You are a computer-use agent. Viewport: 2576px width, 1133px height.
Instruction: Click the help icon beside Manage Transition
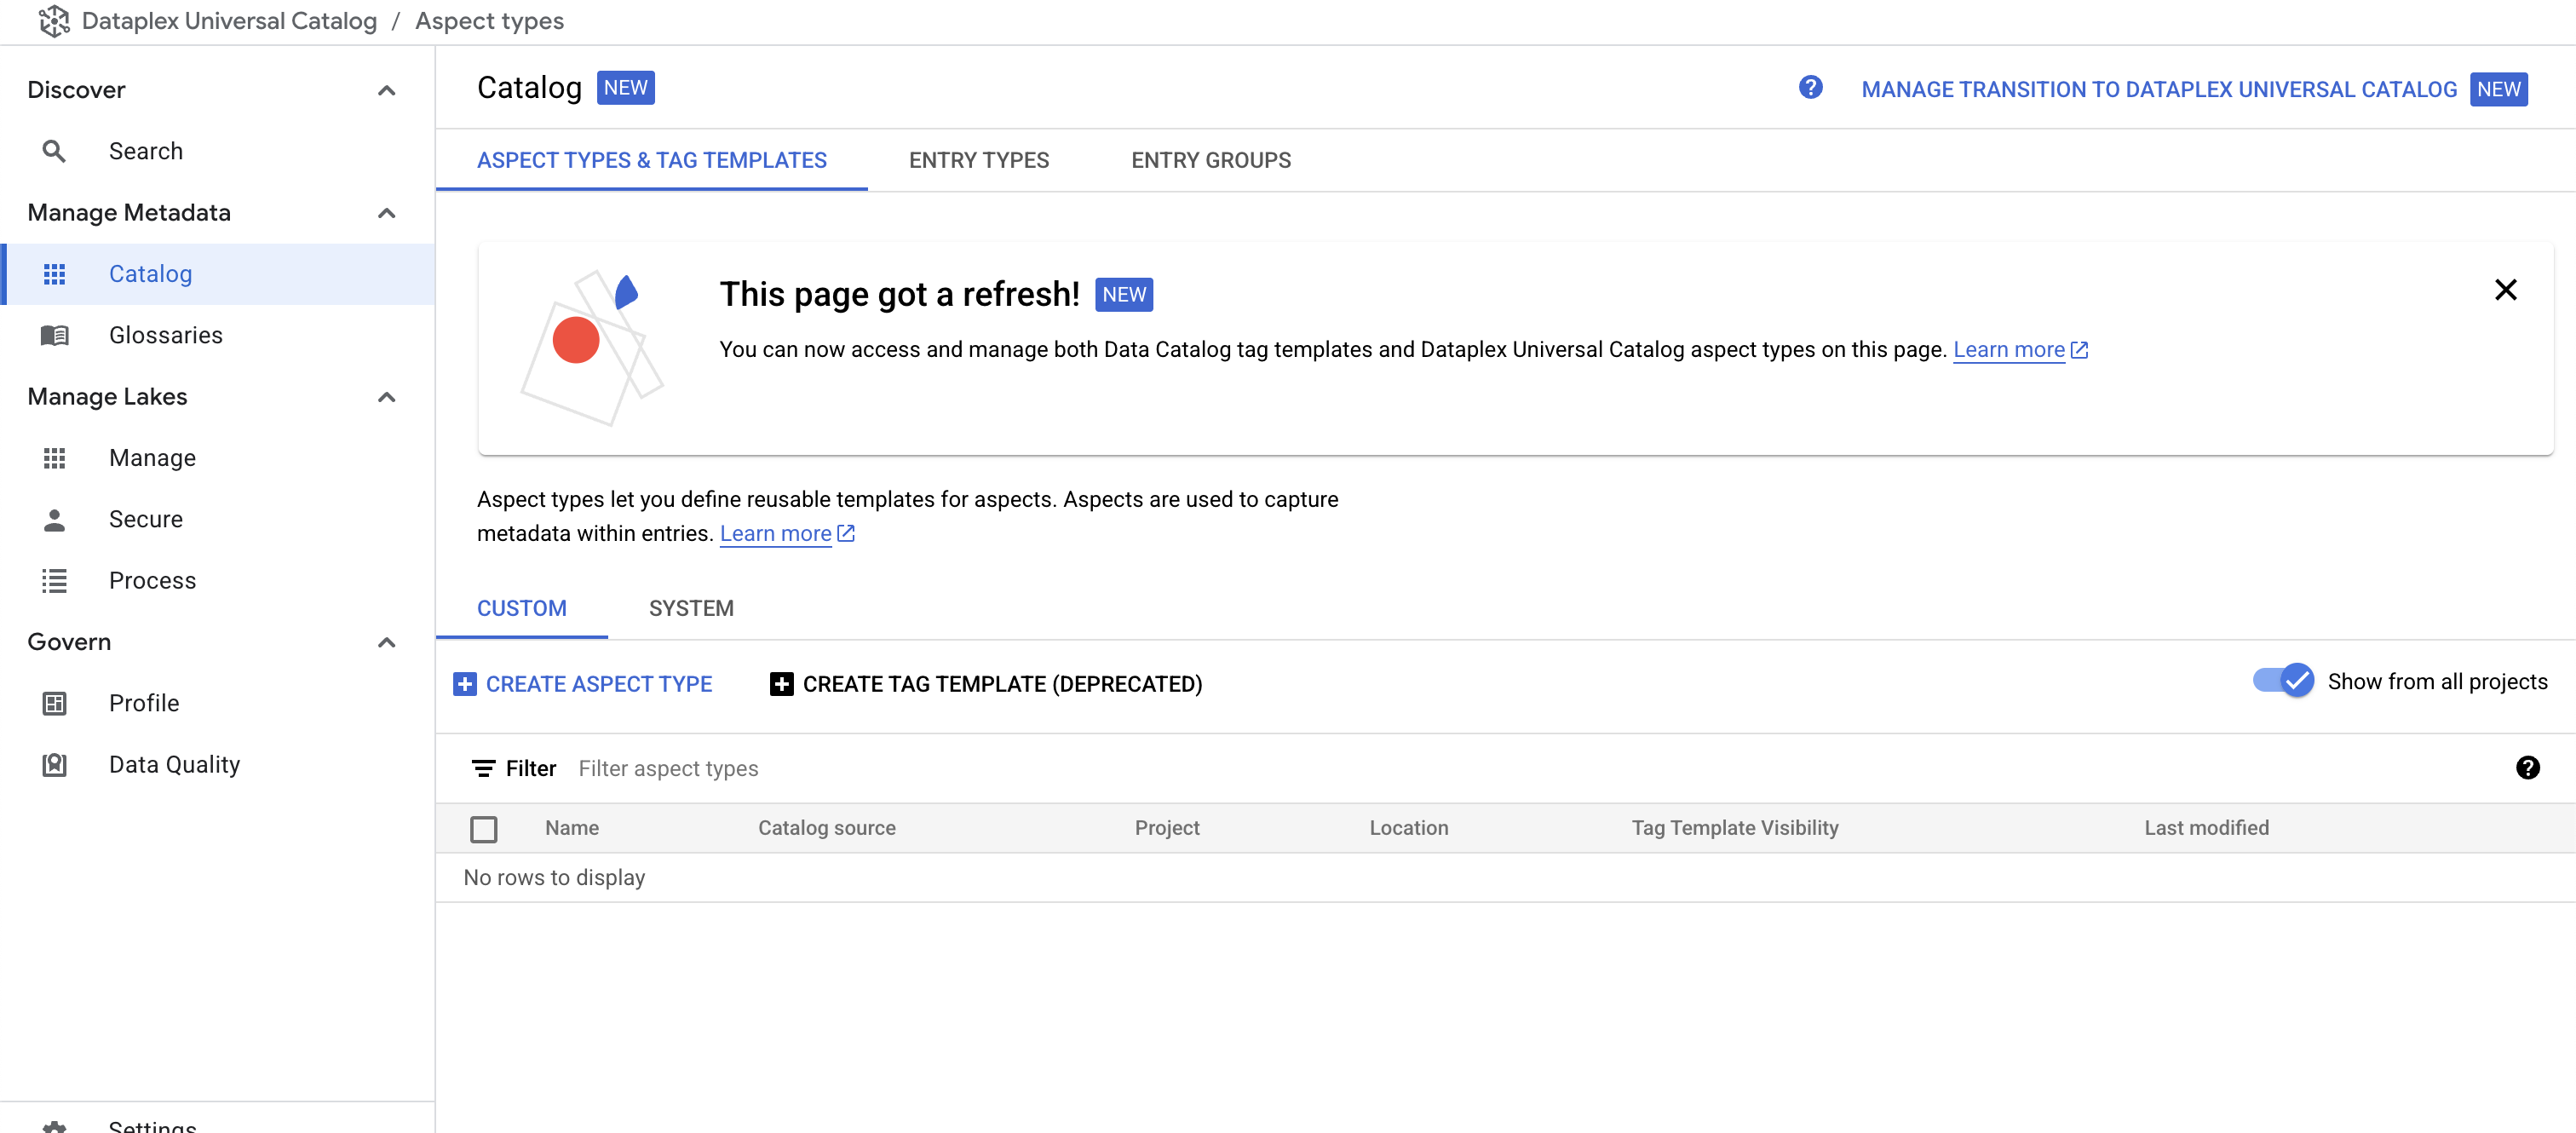point(1809,88)
